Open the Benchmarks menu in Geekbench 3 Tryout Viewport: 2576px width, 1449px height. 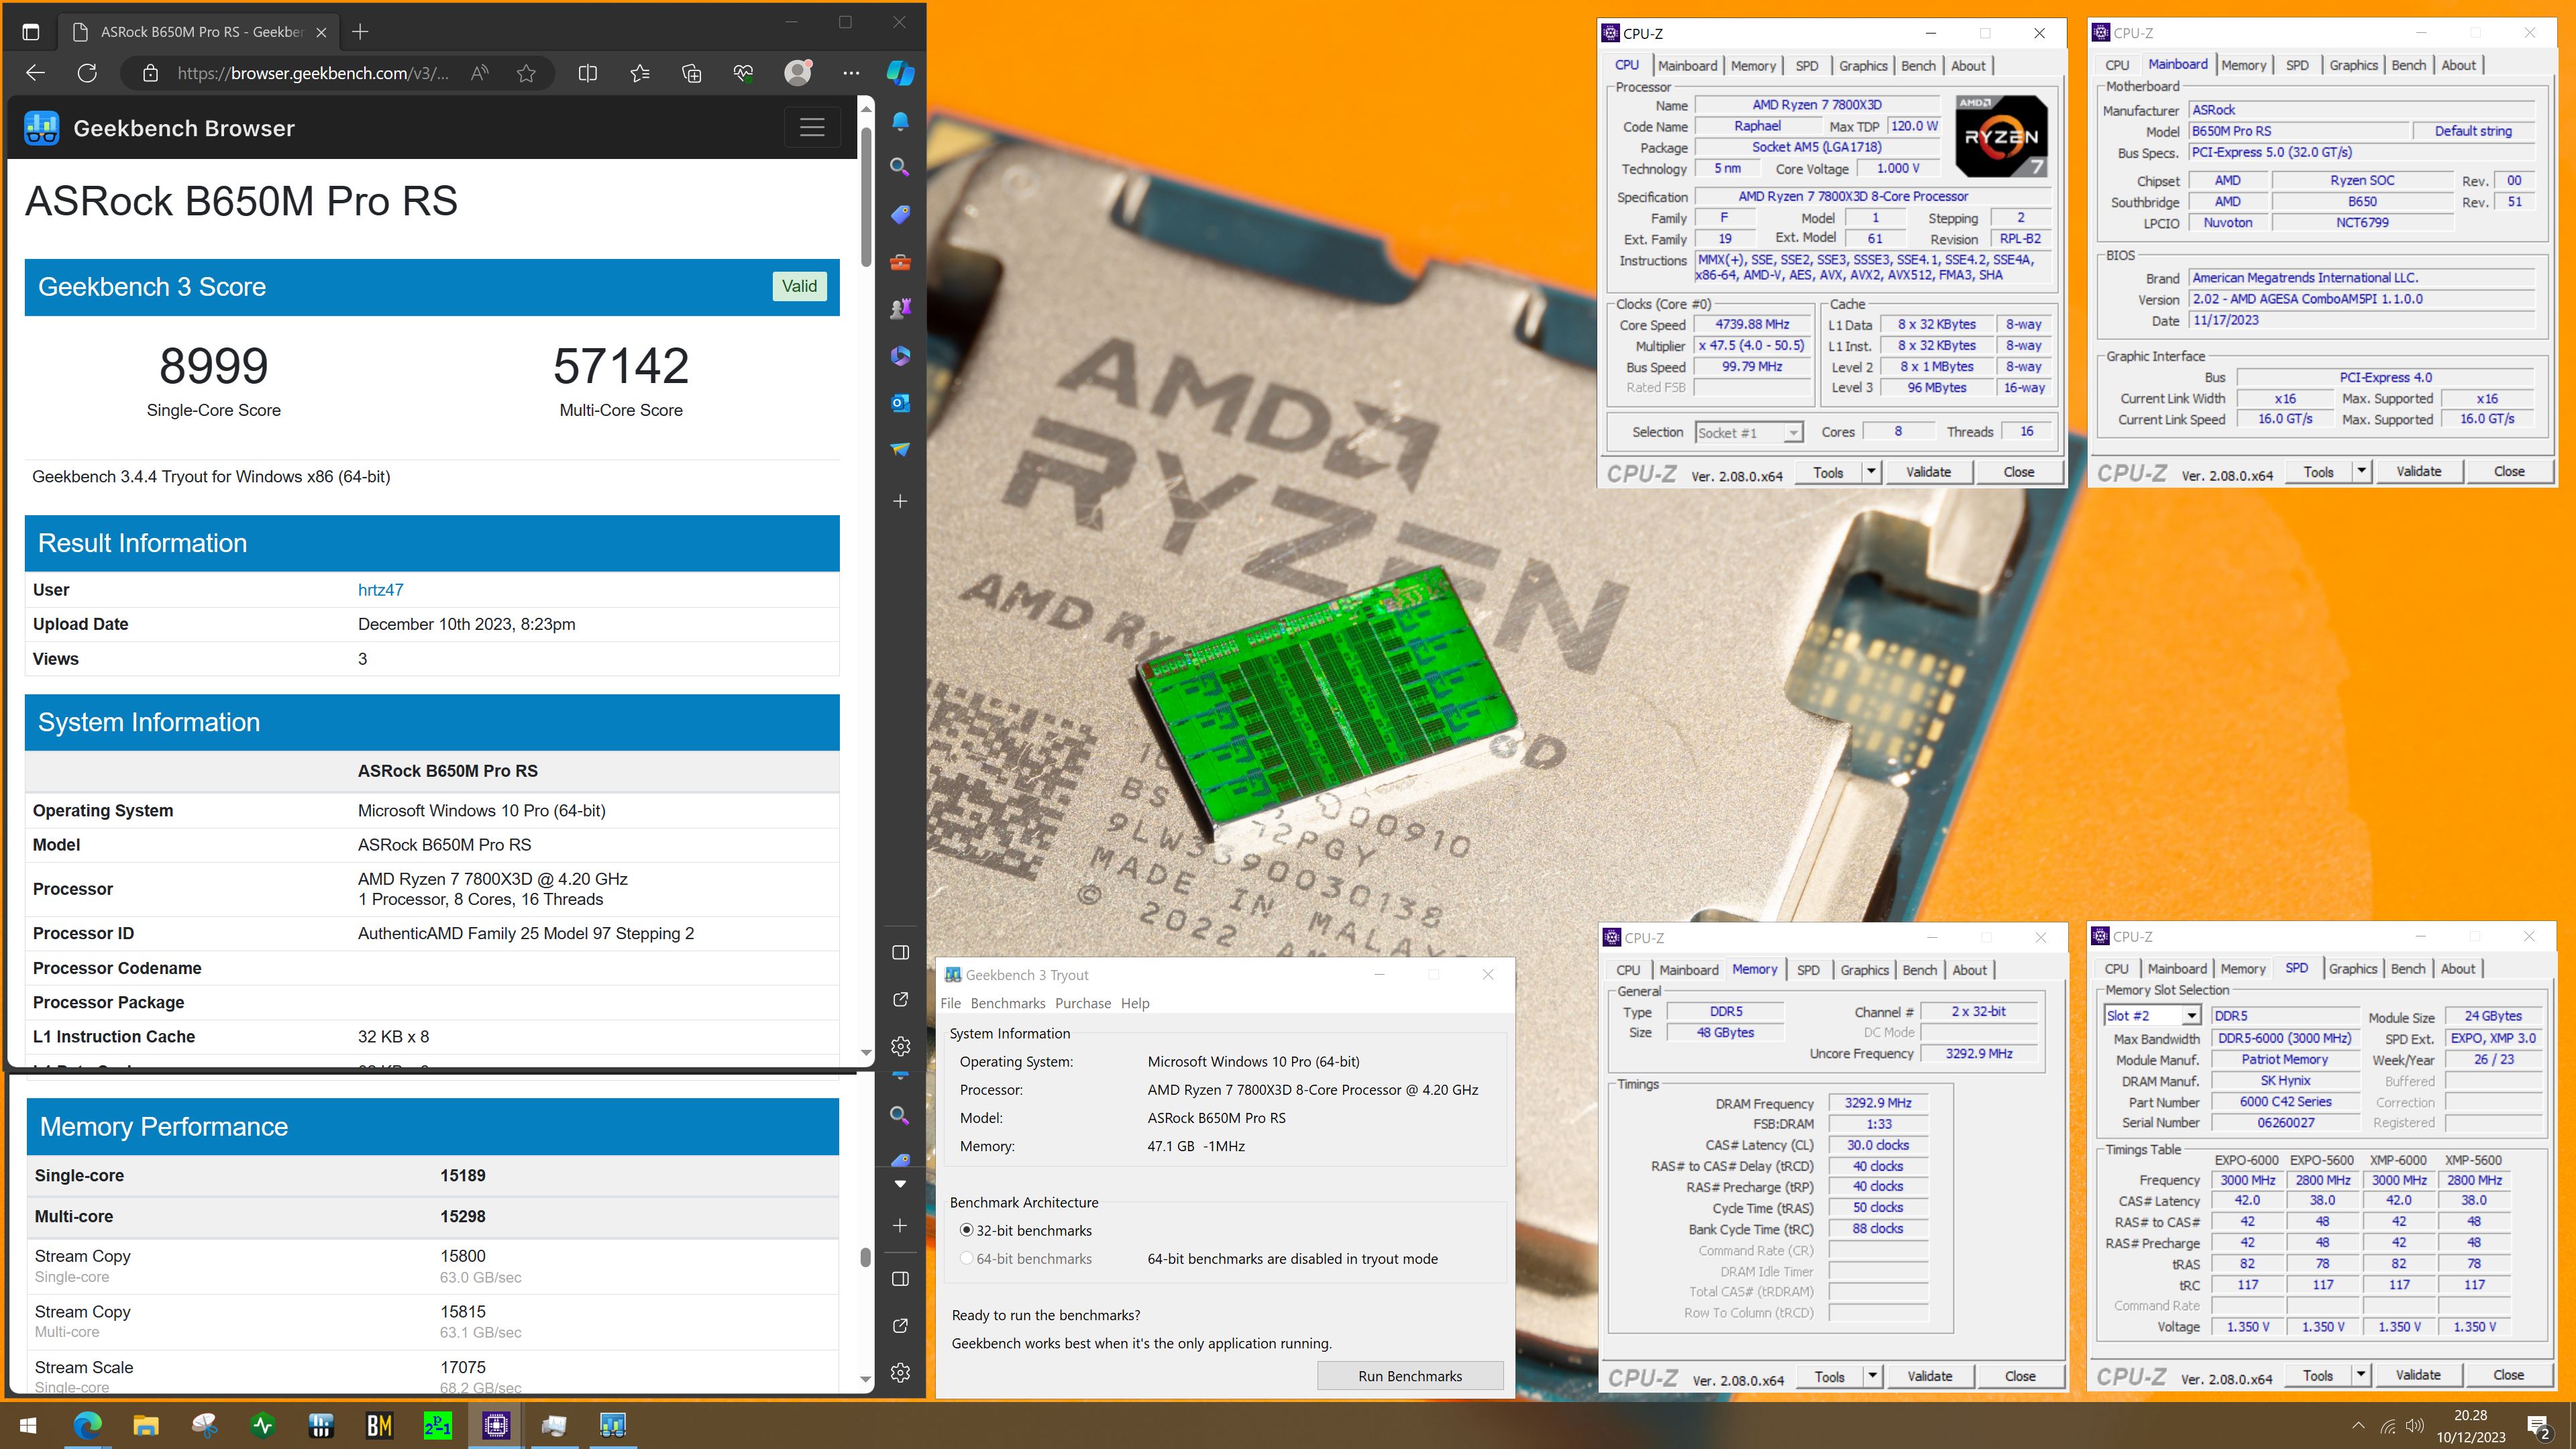(1007, 1003)
